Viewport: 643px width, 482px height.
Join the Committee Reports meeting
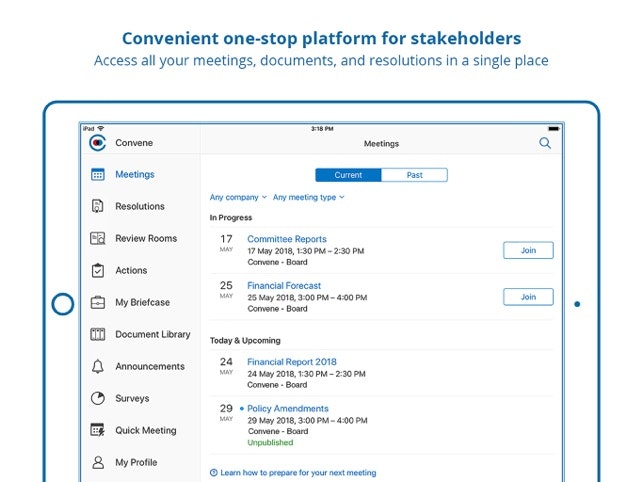528,250
